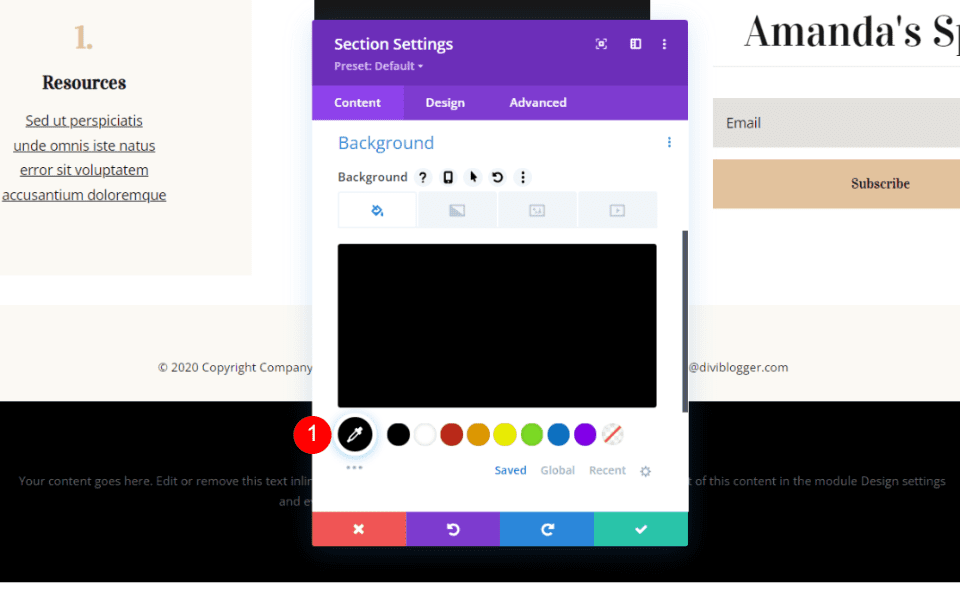The height and width of the screenshot is (590, 960).
Task: Open the Background three-dot options menu
Action: tap(669, 143)
